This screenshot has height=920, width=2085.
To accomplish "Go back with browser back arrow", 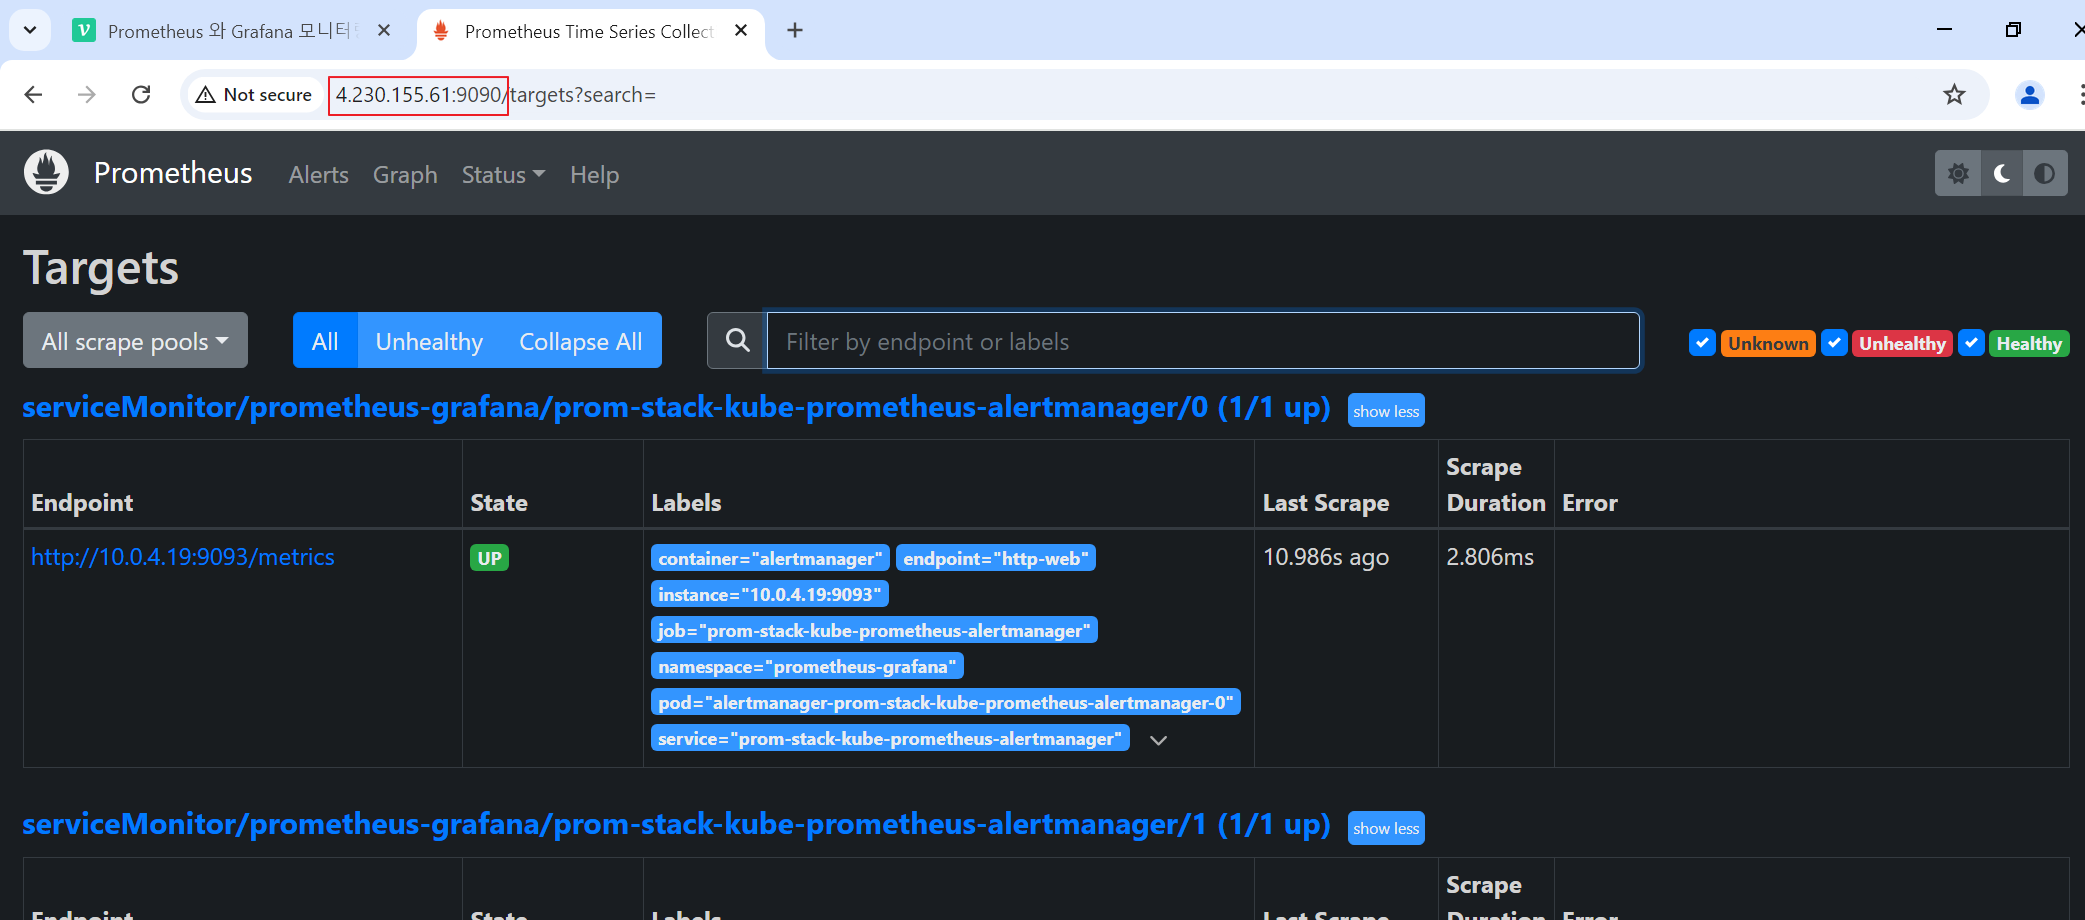I will (33, 95).
